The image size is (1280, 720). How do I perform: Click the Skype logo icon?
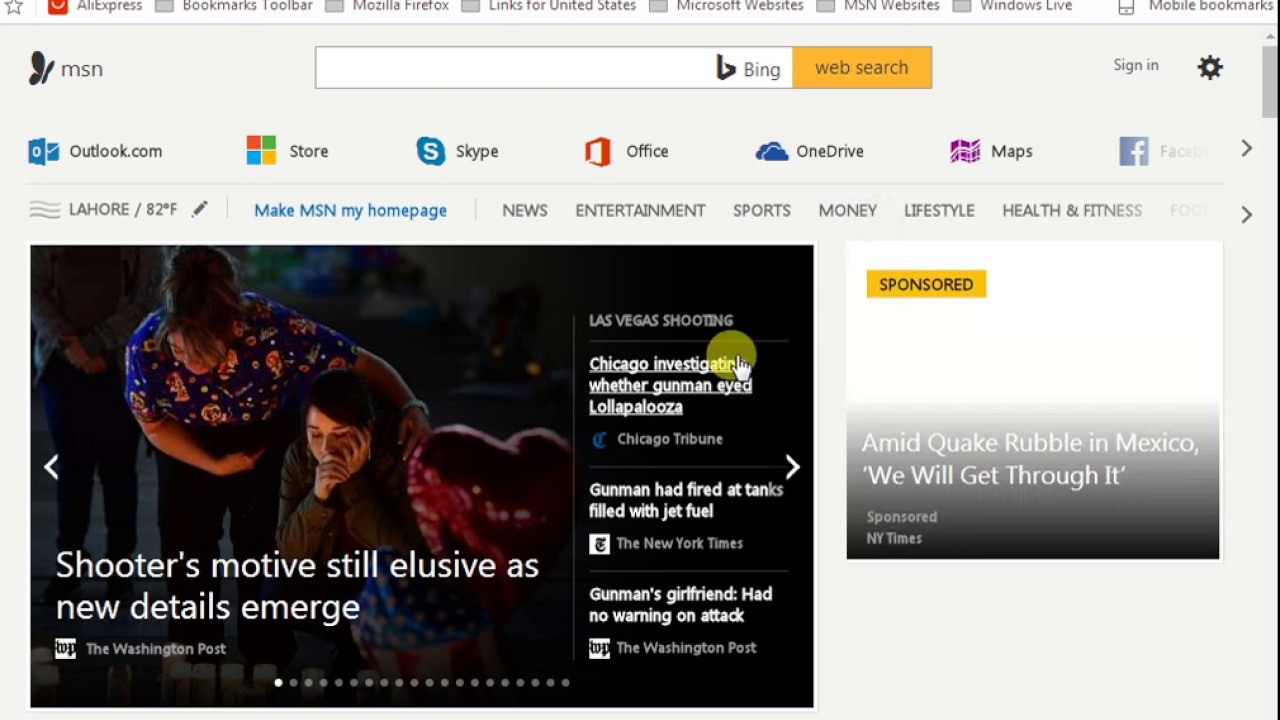431,151
